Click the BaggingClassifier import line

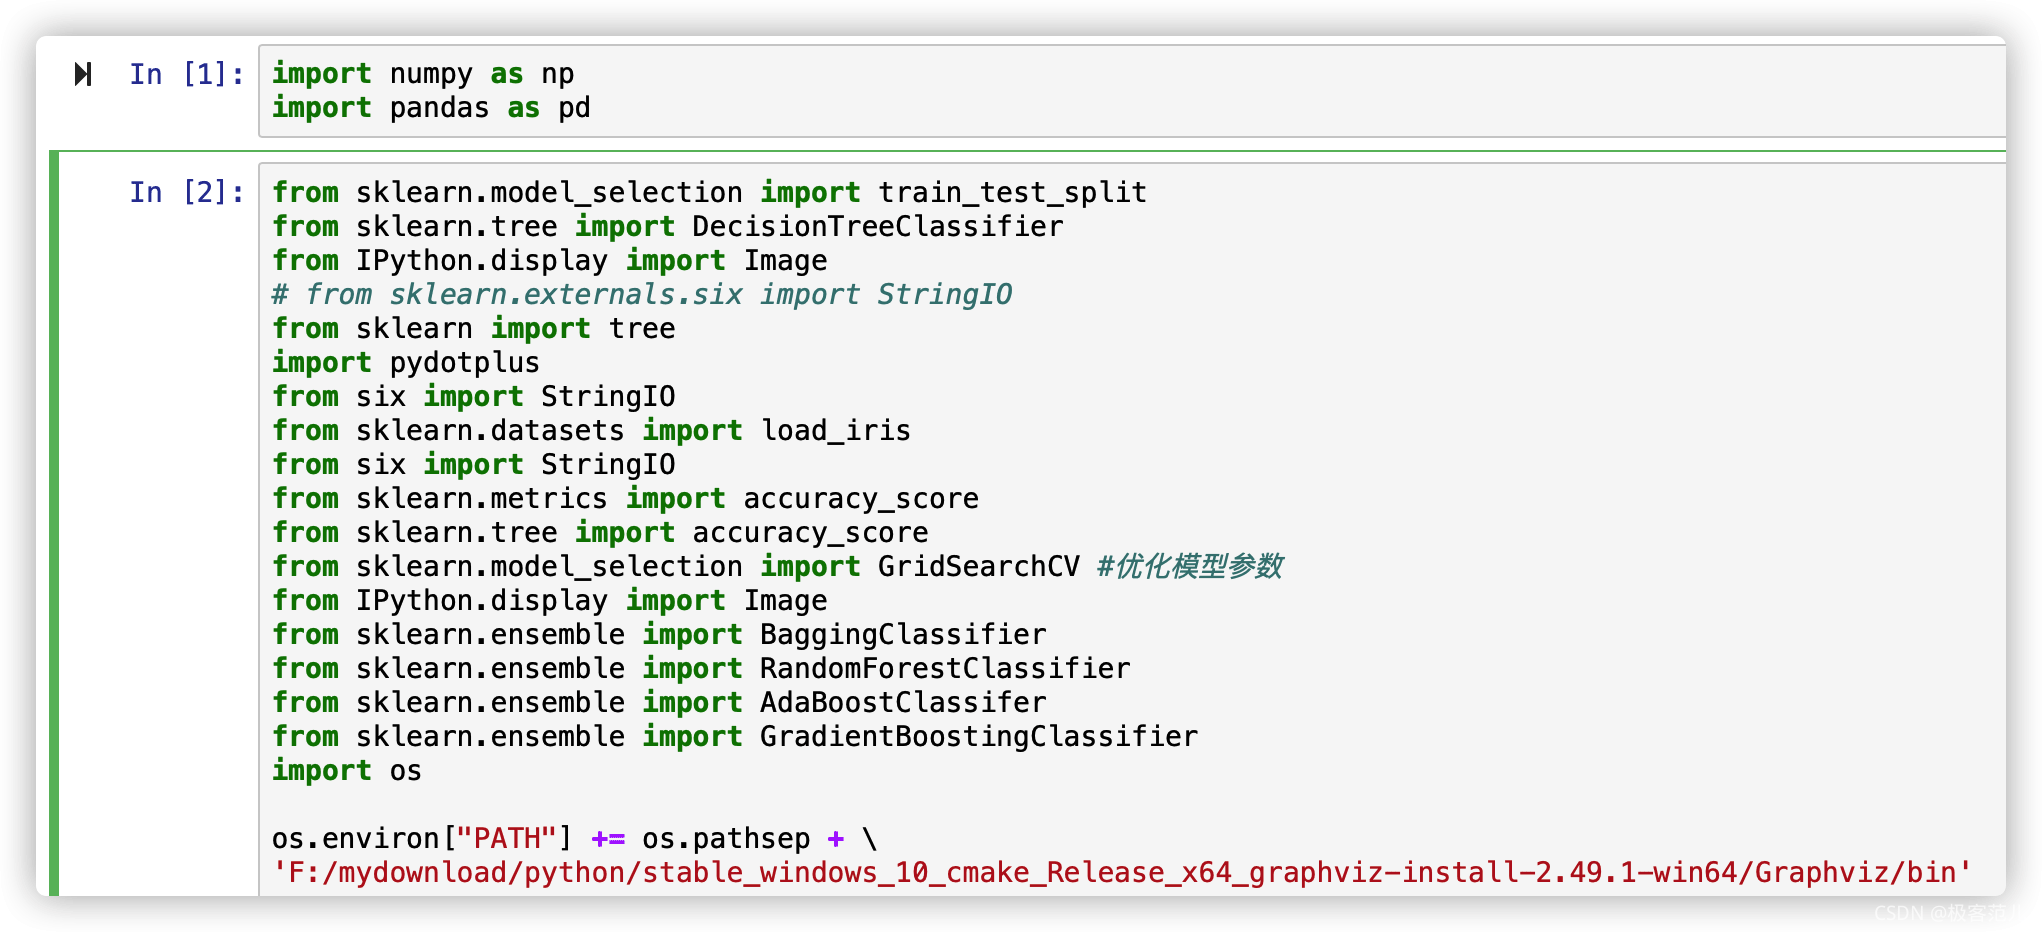[659, 634]
